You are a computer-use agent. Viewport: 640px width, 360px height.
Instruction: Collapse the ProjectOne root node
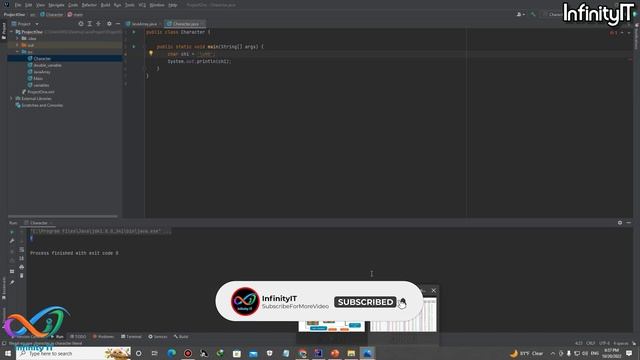[12, 32]
